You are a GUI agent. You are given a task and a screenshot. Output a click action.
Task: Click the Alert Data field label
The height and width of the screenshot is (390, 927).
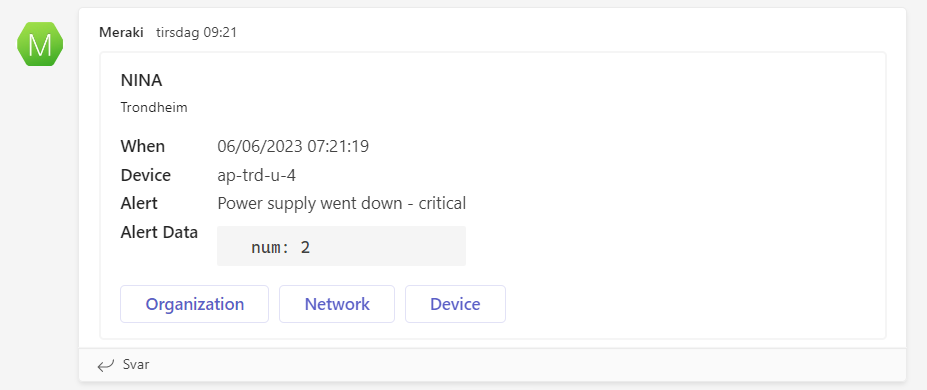[x=159, y=232]
